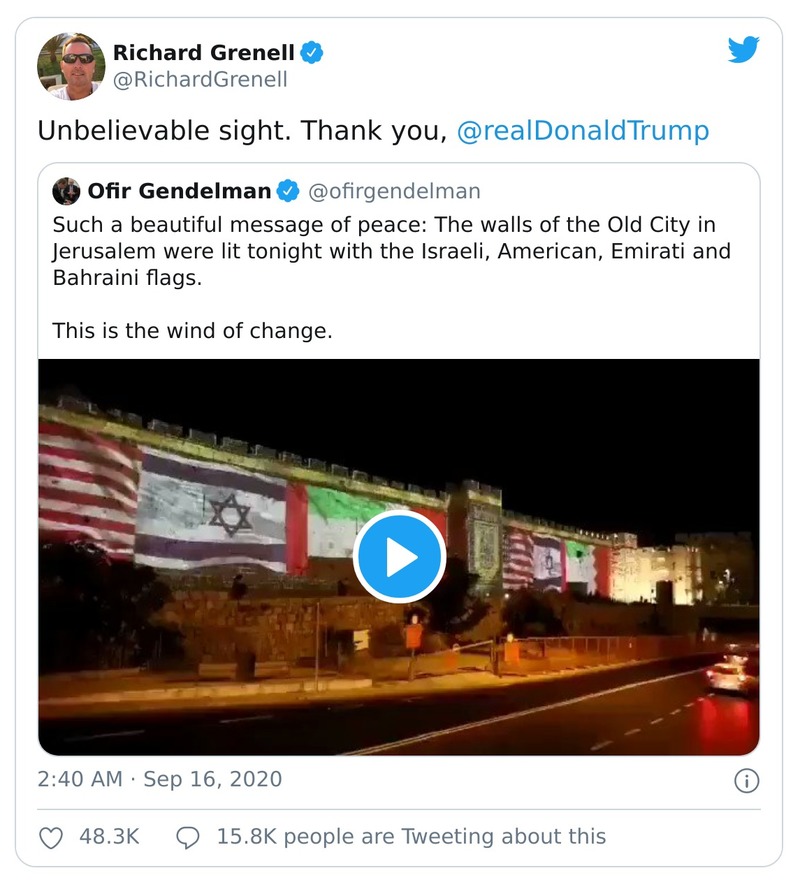800x889 pixels.
Task: Open replies via the speech bubble icon
Action: point(190,836)
